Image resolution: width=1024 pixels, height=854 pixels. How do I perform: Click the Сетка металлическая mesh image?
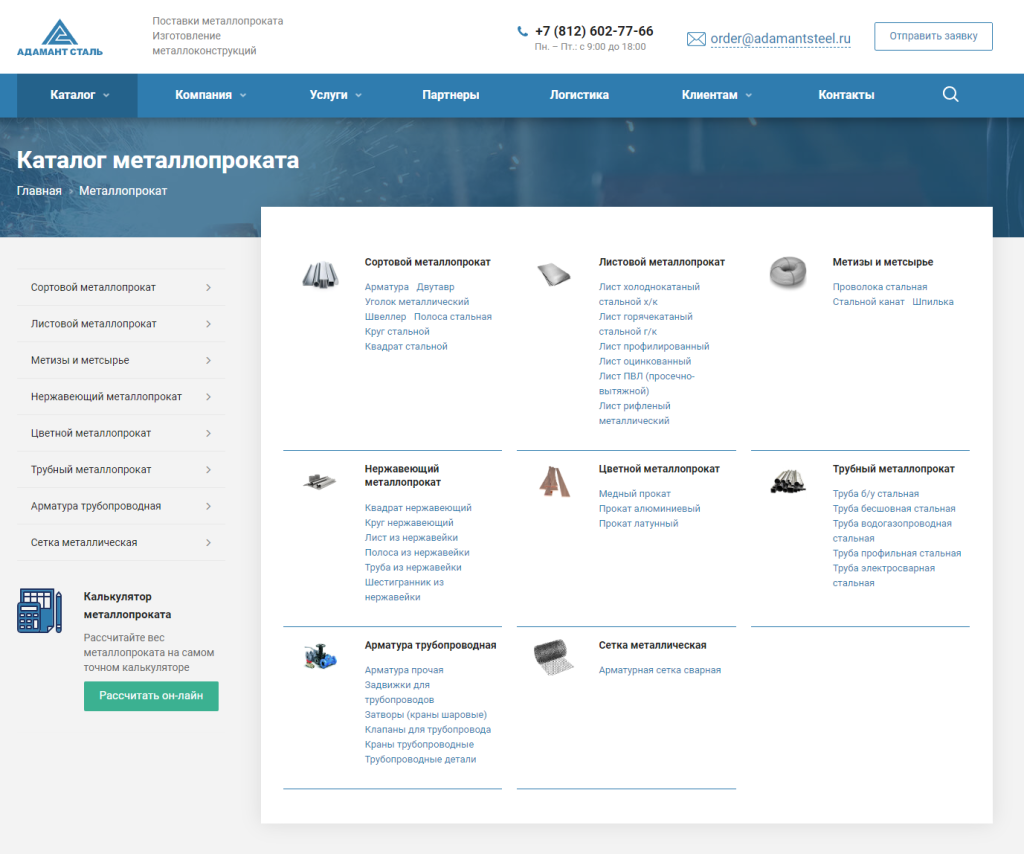(554, 657)
